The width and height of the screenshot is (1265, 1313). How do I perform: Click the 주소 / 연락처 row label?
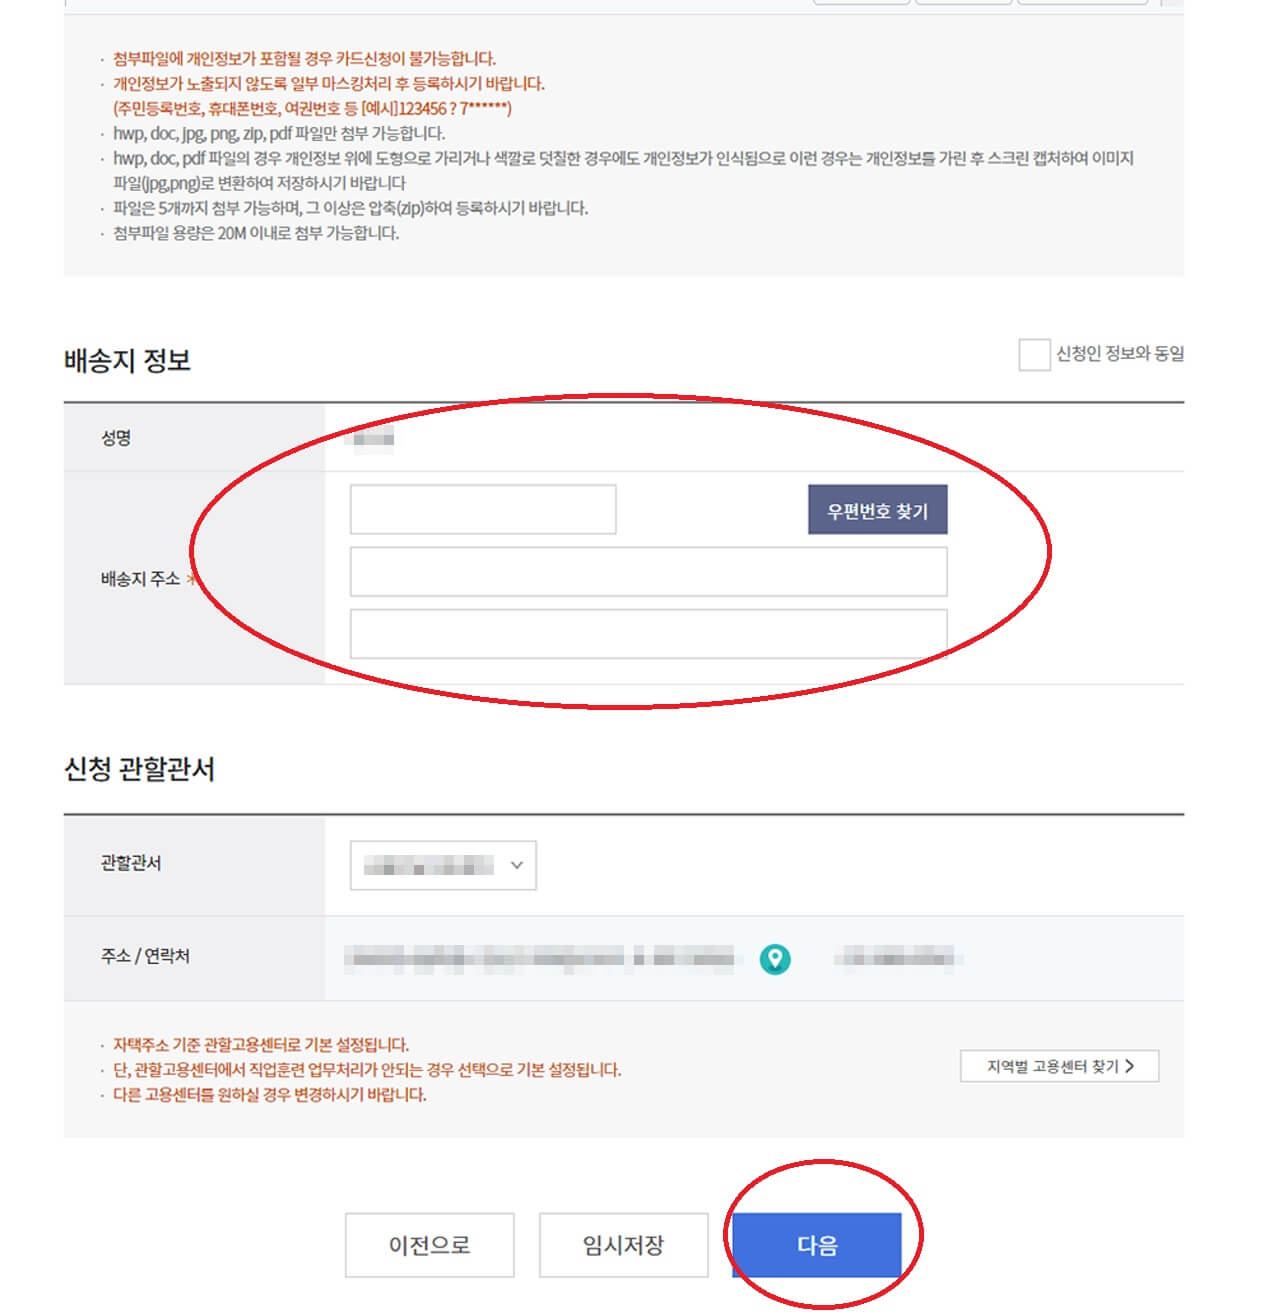(145, 956)
